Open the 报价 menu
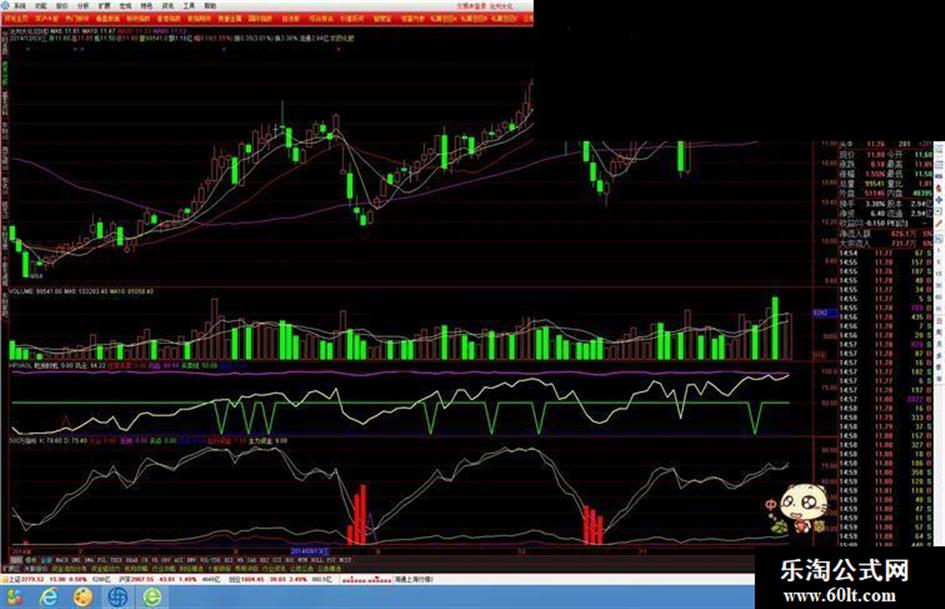945x609 pixels. point(61,5)
